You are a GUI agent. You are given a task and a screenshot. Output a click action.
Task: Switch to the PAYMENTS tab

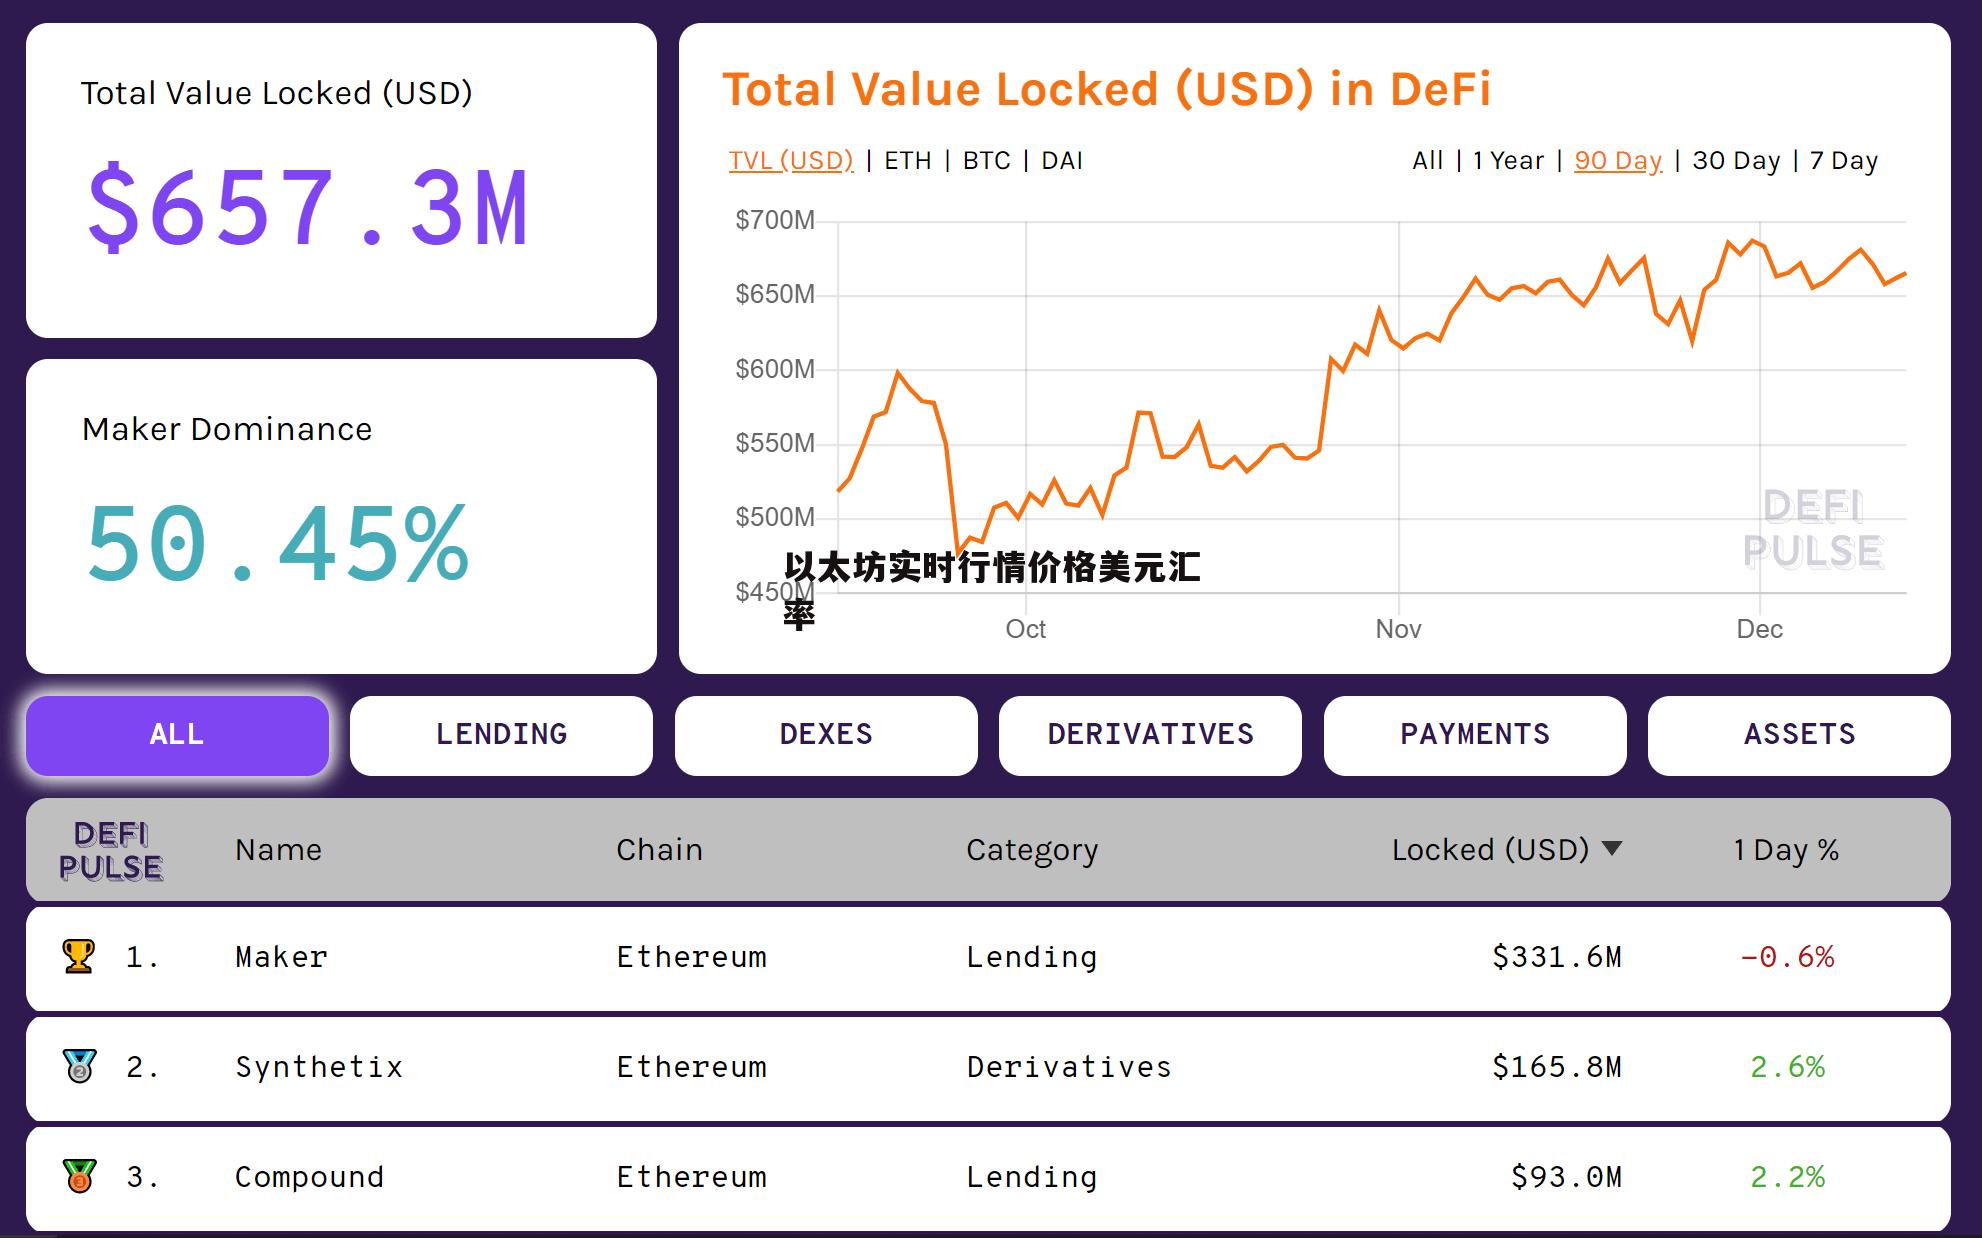pyautogui.click(x=1475, y=735)
